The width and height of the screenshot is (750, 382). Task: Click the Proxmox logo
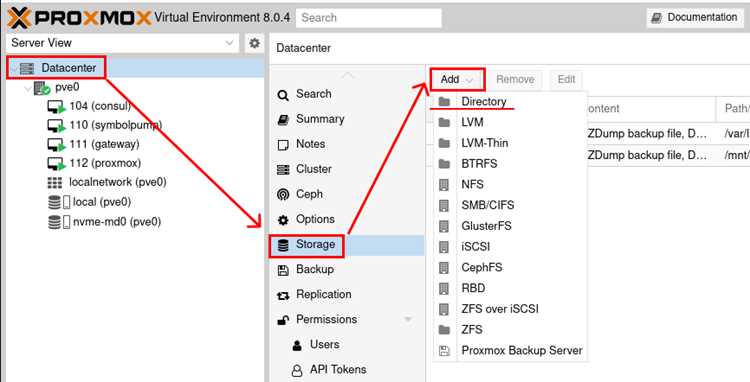[79, 18]
